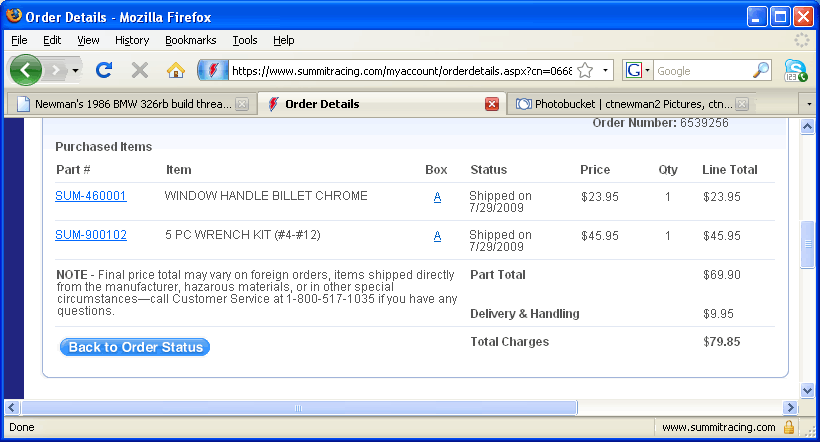
Task: Reload the page with the Refresh icon
Action: 104,70
